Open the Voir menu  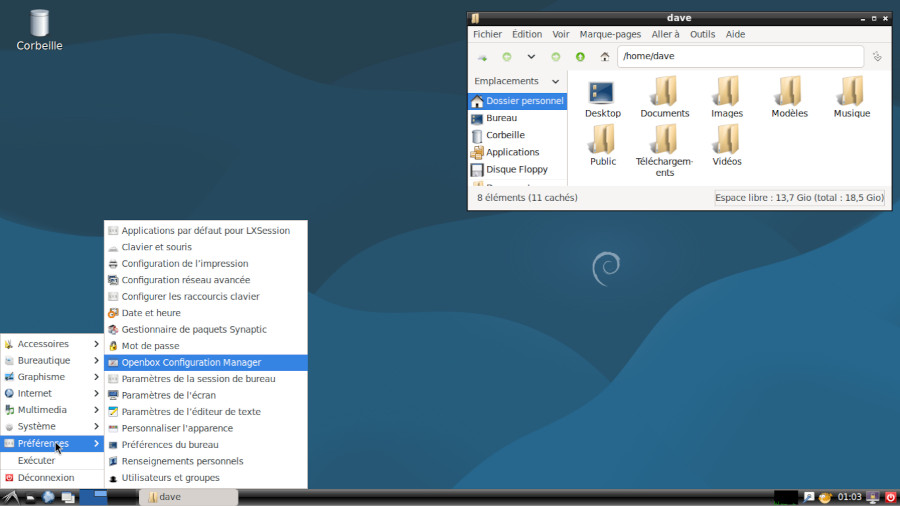(x=561, y=34)
